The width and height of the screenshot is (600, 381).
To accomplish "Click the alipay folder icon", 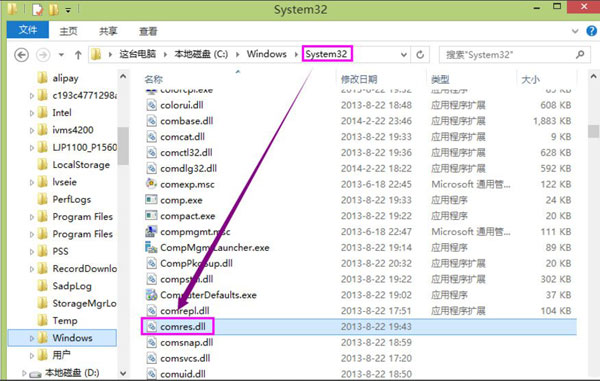I will point(42,78).
